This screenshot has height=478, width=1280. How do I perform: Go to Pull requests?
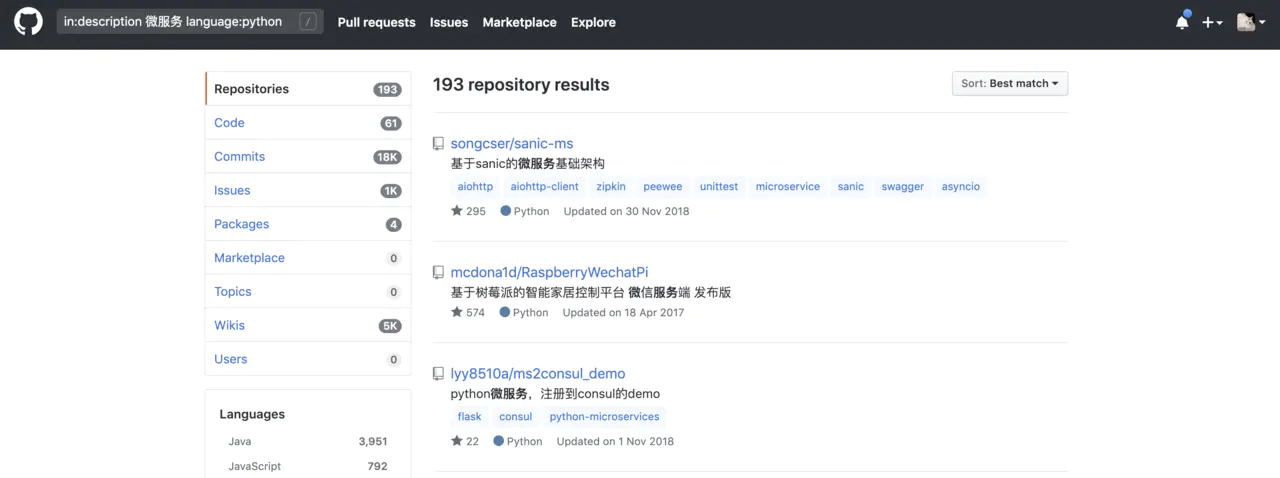(376, 22)
